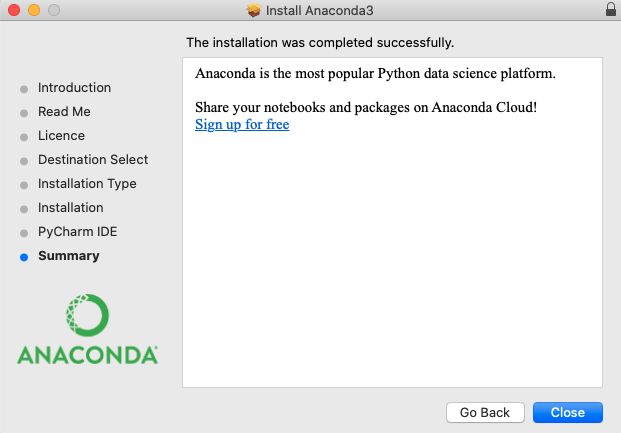Viewport: 621px width, 433px height.
Task: Close the window with red button
Action: click(14, 10)
